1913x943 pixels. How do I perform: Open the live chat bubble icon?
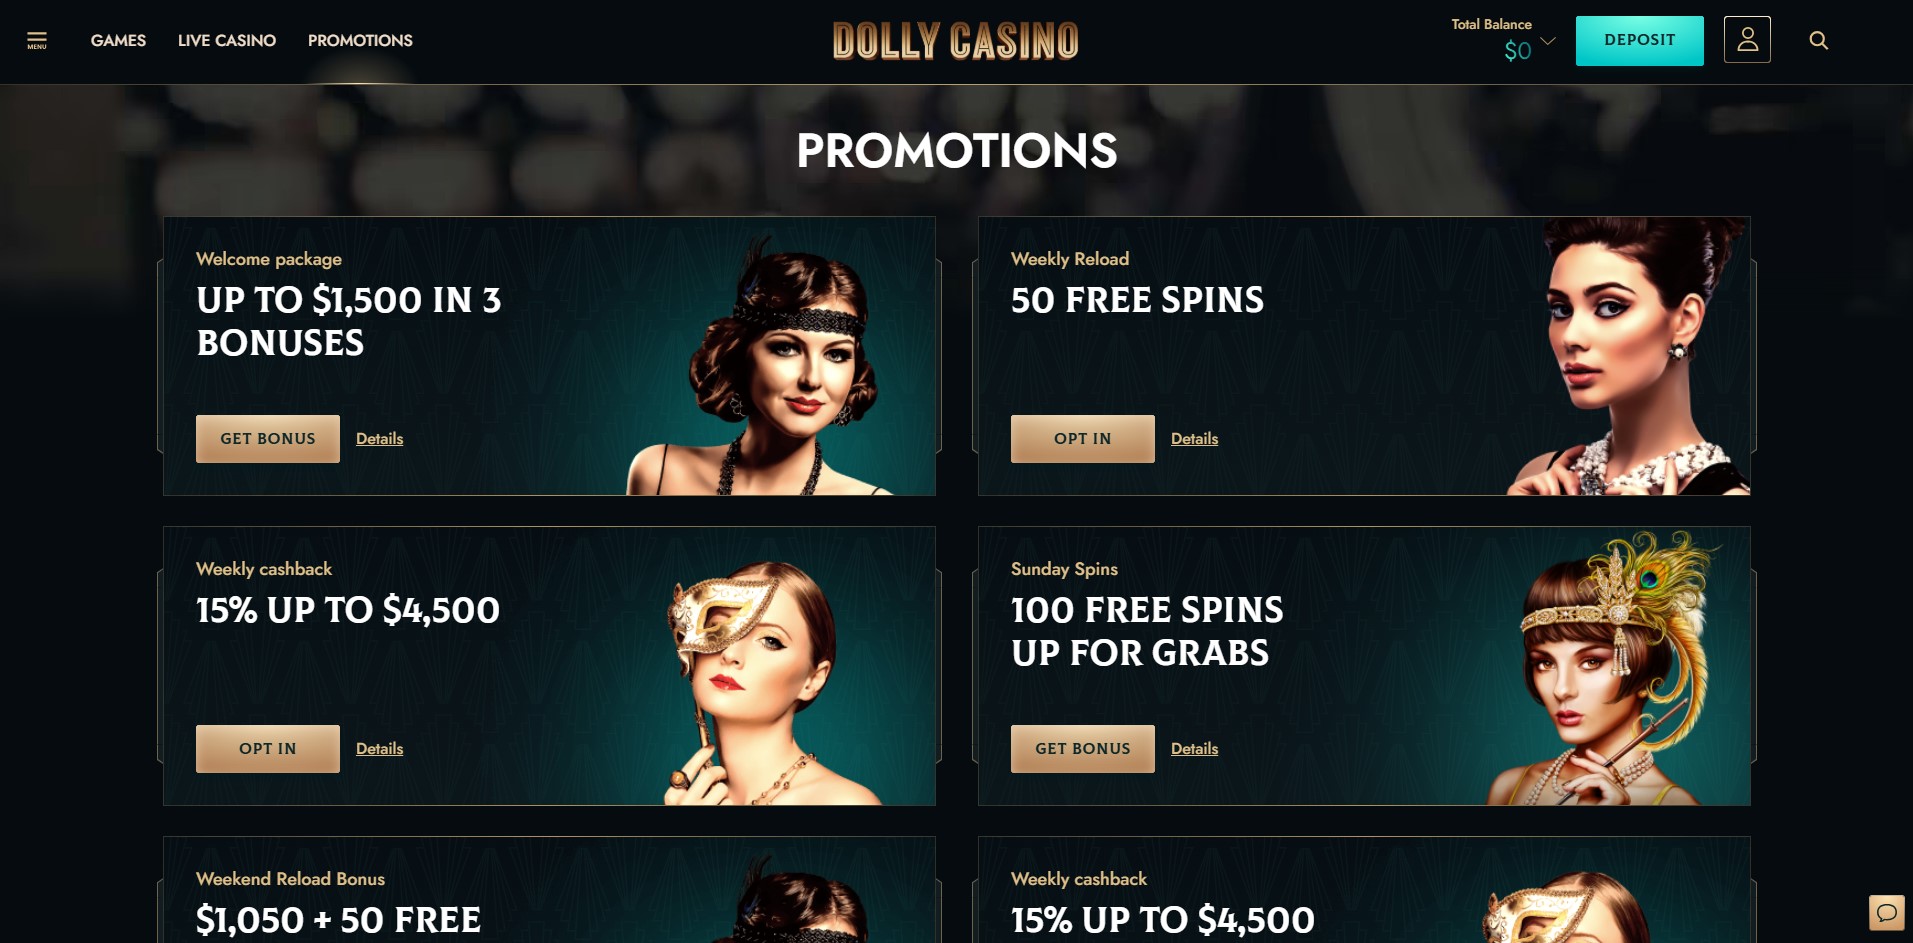point(1886,912)
